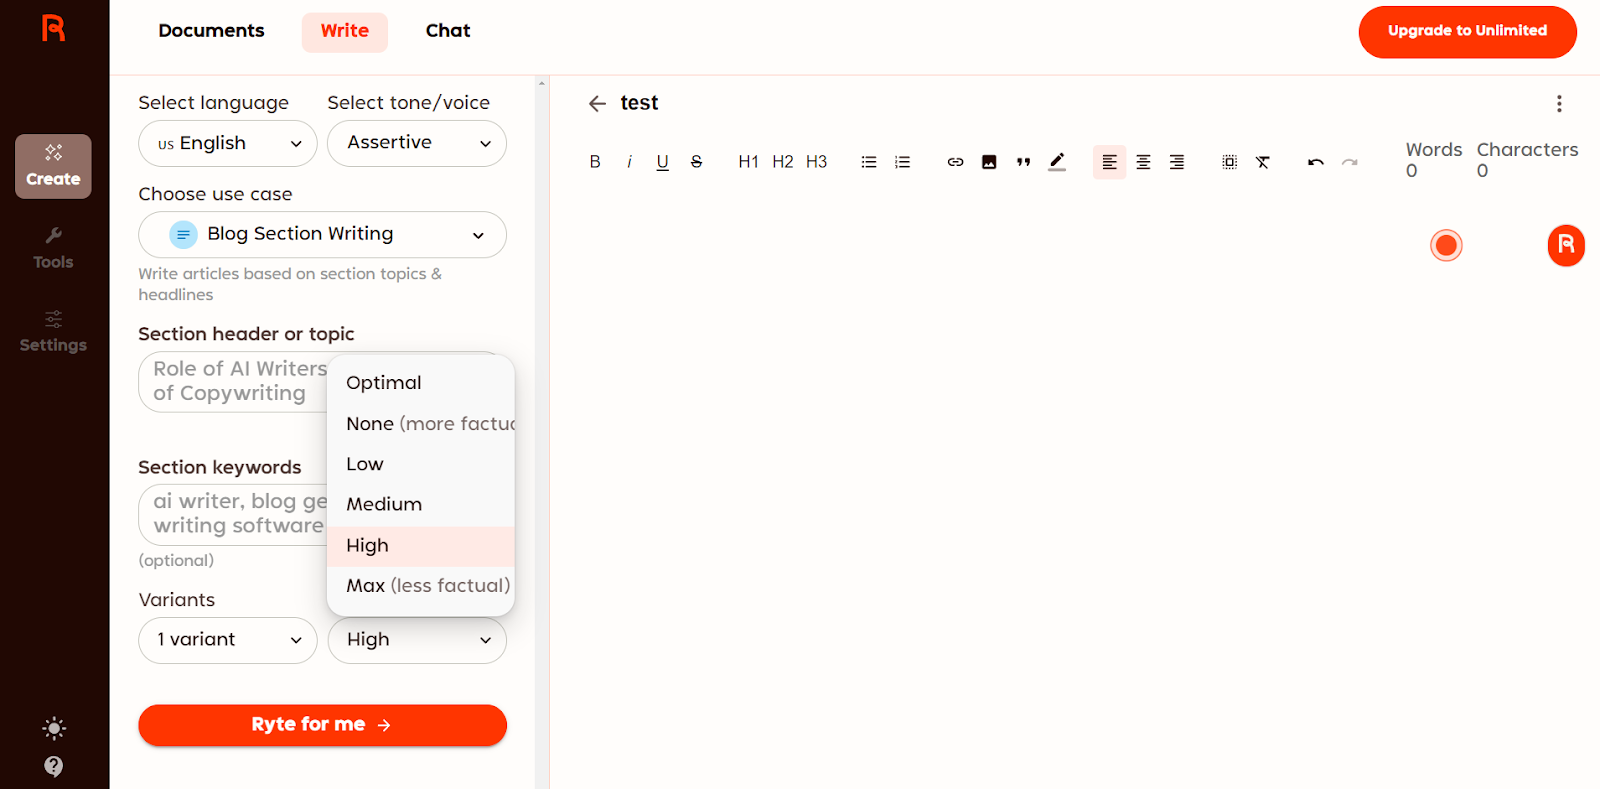The height and width of the screenshot is (789, 1600).
Task: Click the Ryte for me button
Action: [x=322, y=725]
